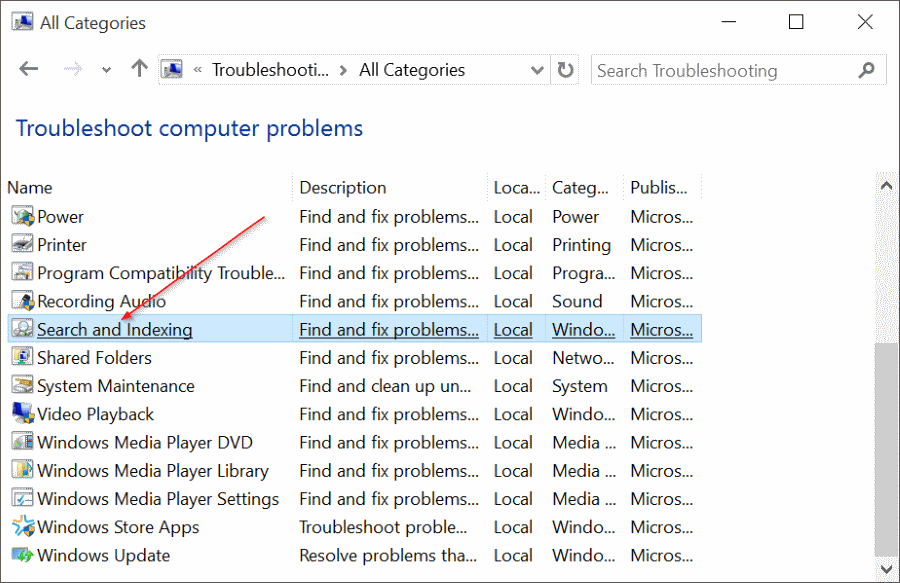Click "Resolve problems tha..." description
The width and height of the screenshot is (900, 583).
pyautogui.click(x=388, y=555)
